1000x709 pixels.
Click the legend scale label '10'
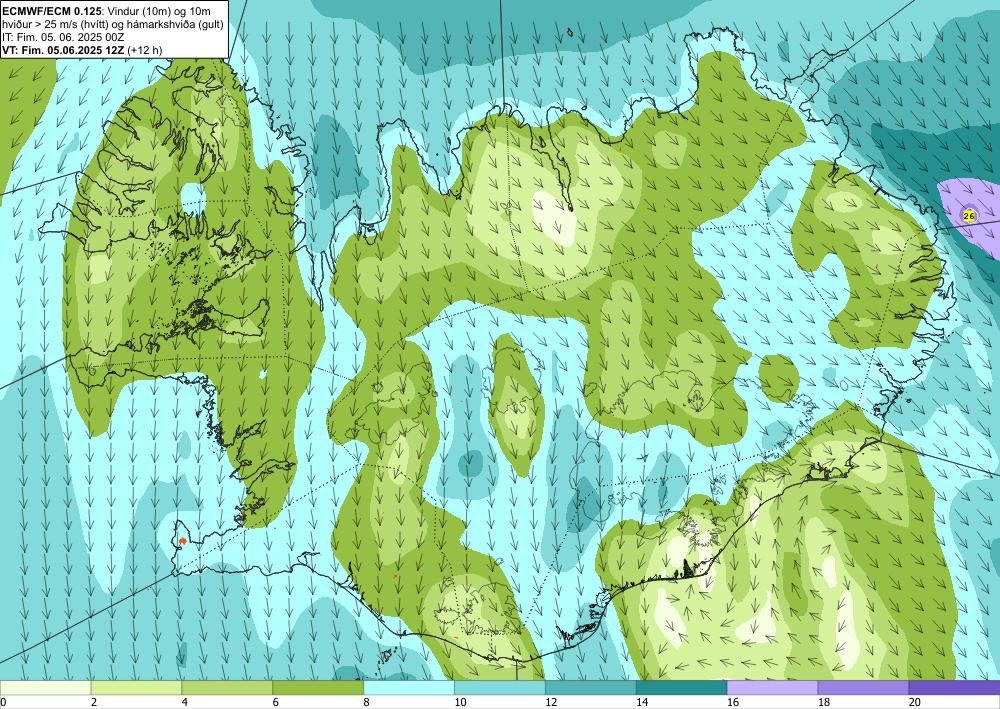point(460,703)
